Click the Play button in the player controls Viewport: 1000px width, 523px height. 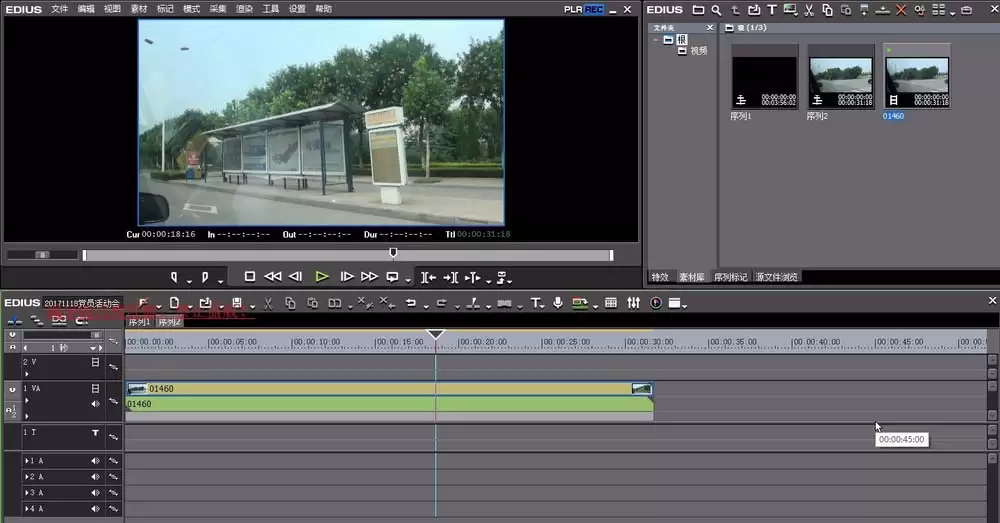(x=322, y=277)
